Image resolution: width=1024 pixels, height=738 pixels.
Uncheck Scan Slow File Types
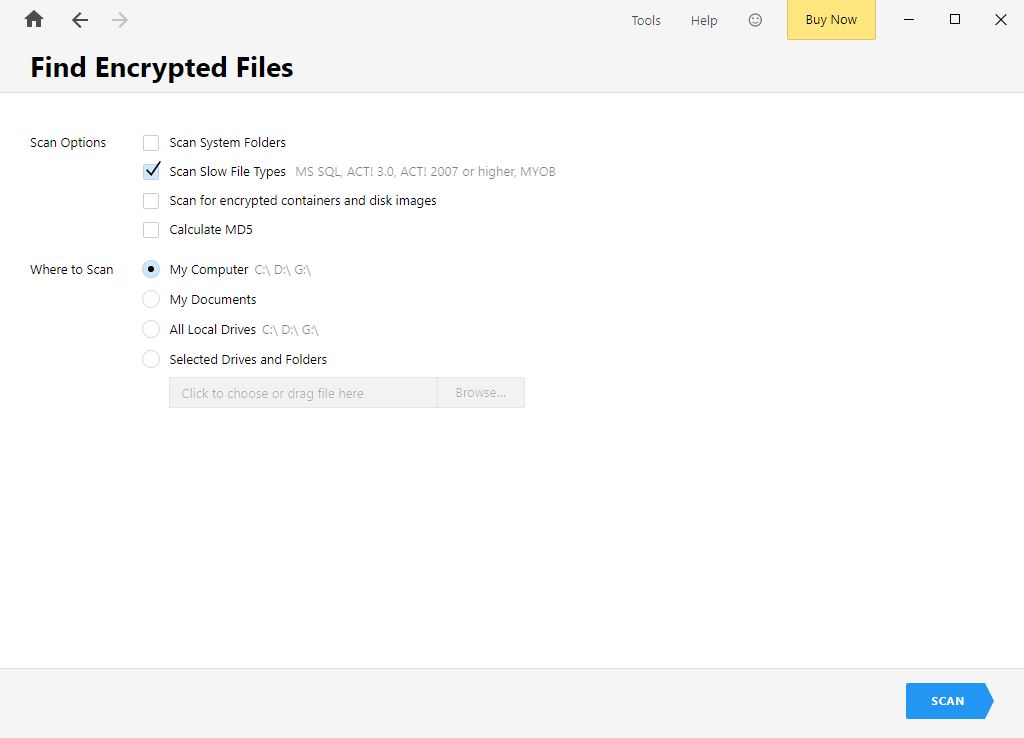click(x=151, y=171)
